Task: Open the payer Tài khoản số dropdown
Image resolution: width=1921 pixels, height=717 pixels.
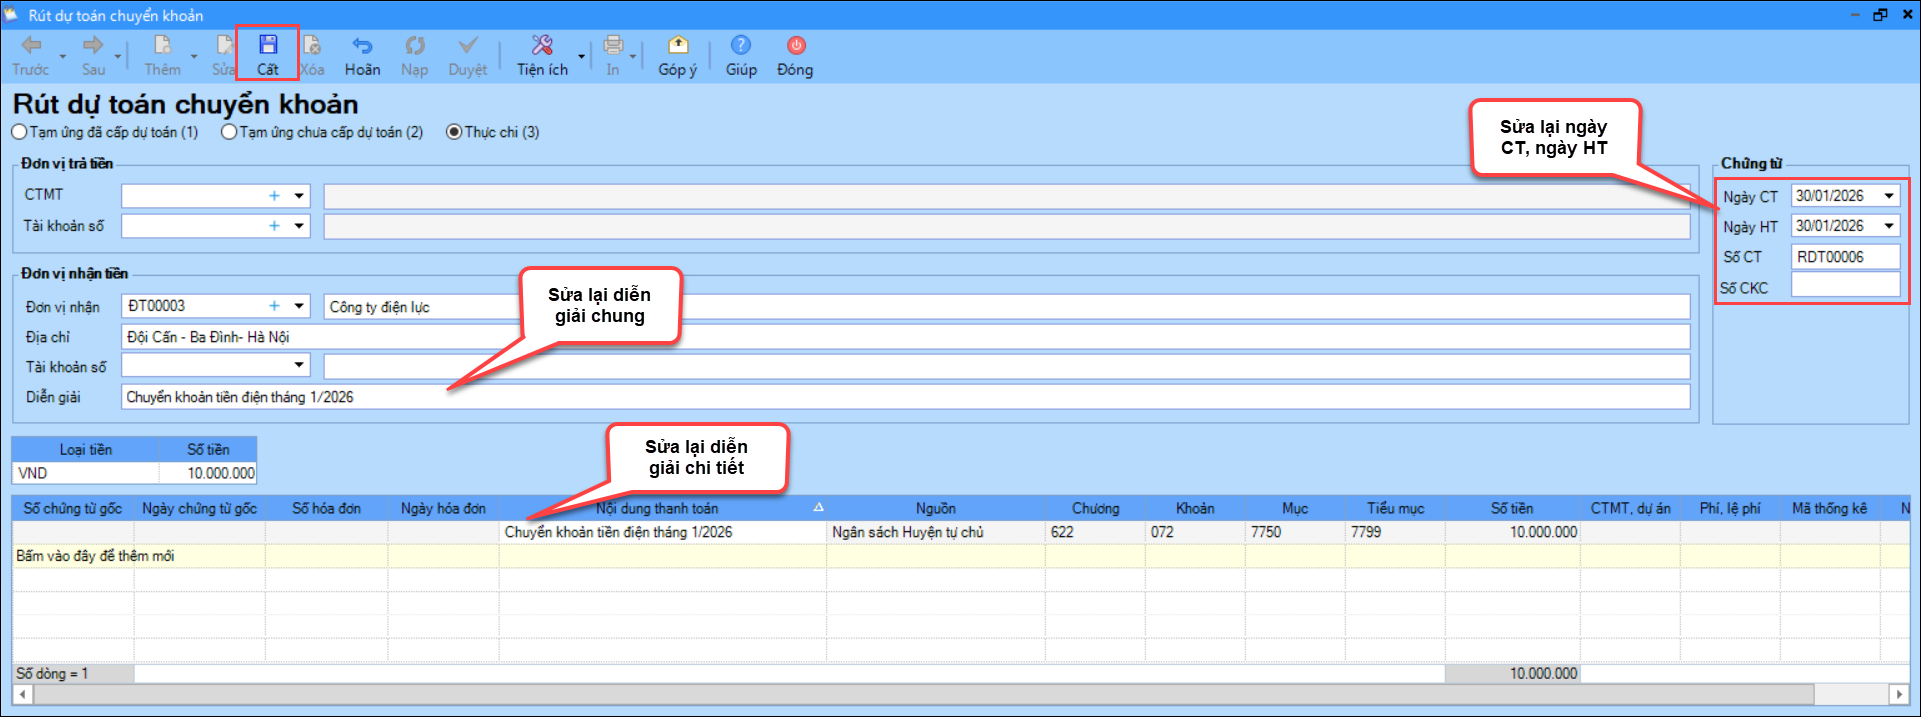Action: tap(299, 226)
